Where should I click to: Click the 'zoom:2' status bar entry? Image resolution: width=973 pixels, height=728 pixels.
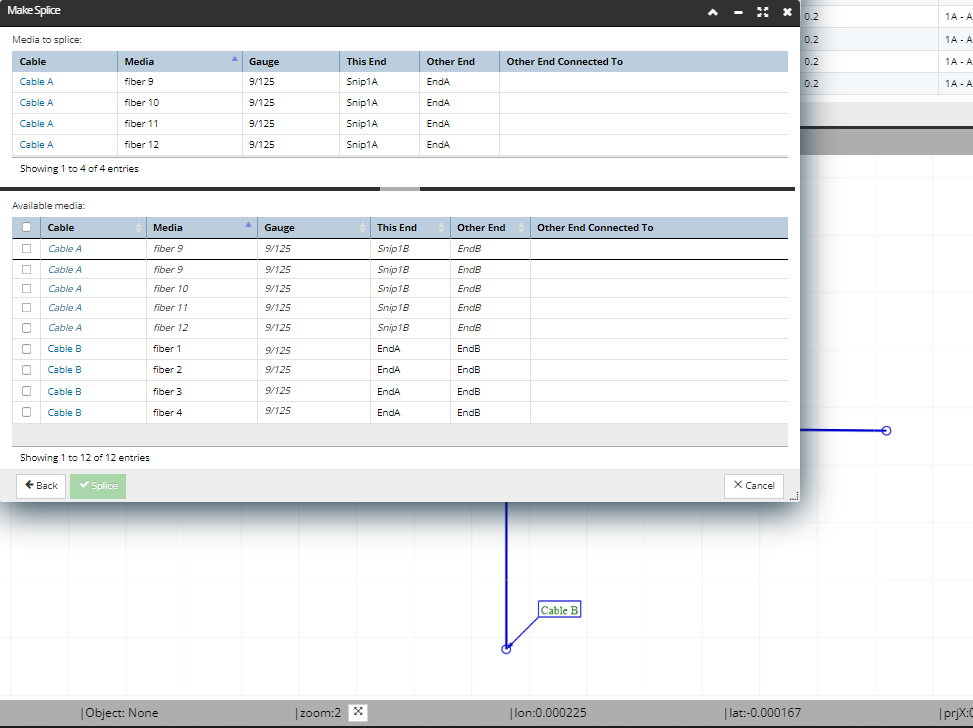[x=320, y=713]
